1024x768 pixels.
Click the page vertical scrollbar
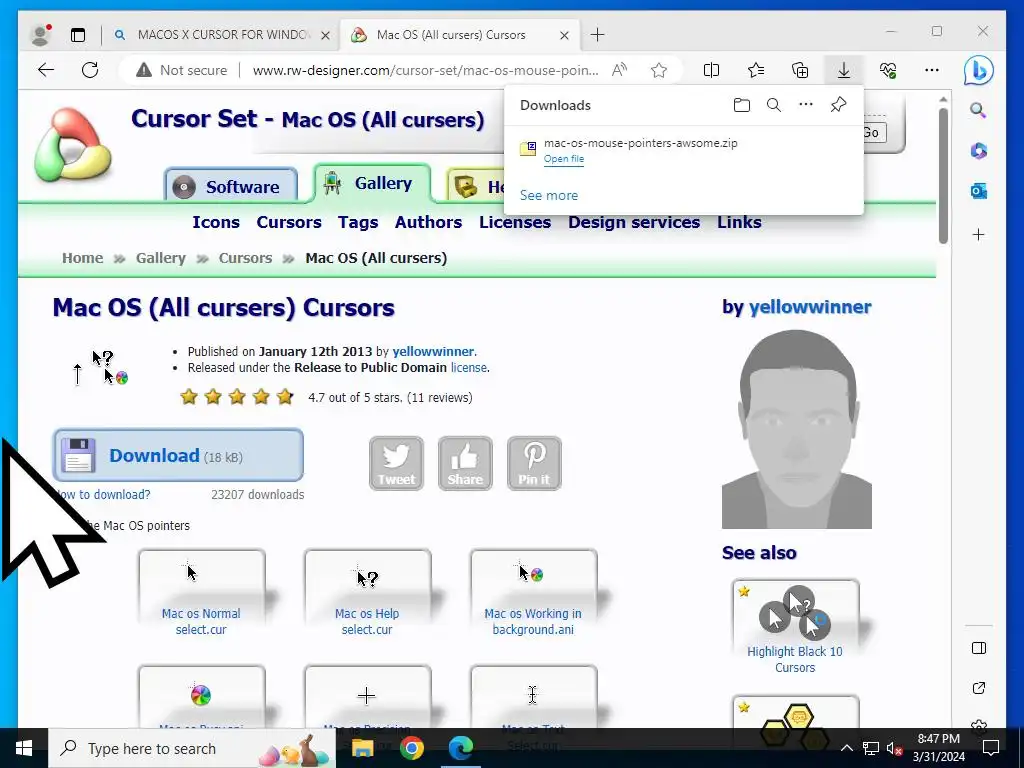coord(943,176)
